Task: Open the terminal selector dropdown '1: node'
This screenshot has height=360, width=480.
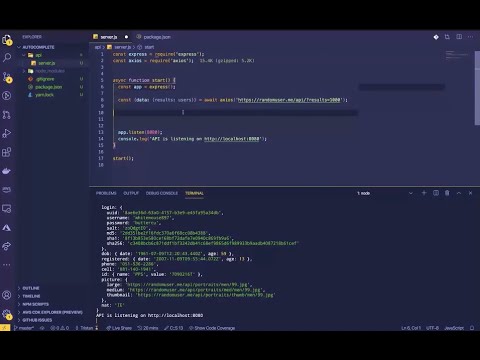Action: coord(385,193)
